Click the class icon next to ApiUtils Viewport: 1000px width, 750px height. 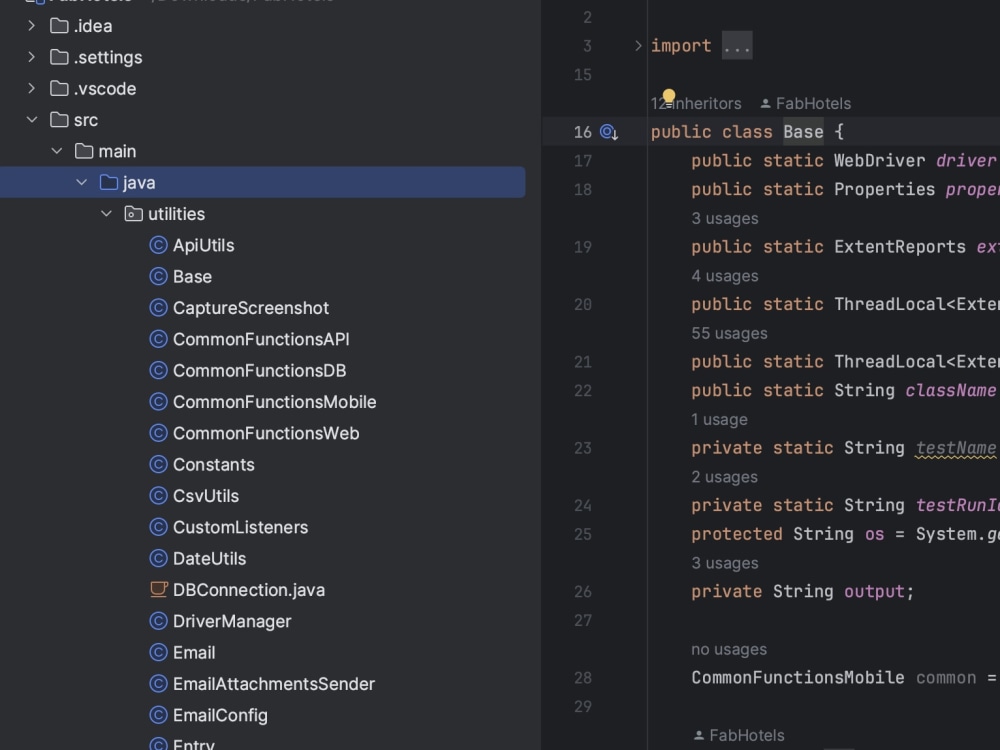tap(158, 245)
